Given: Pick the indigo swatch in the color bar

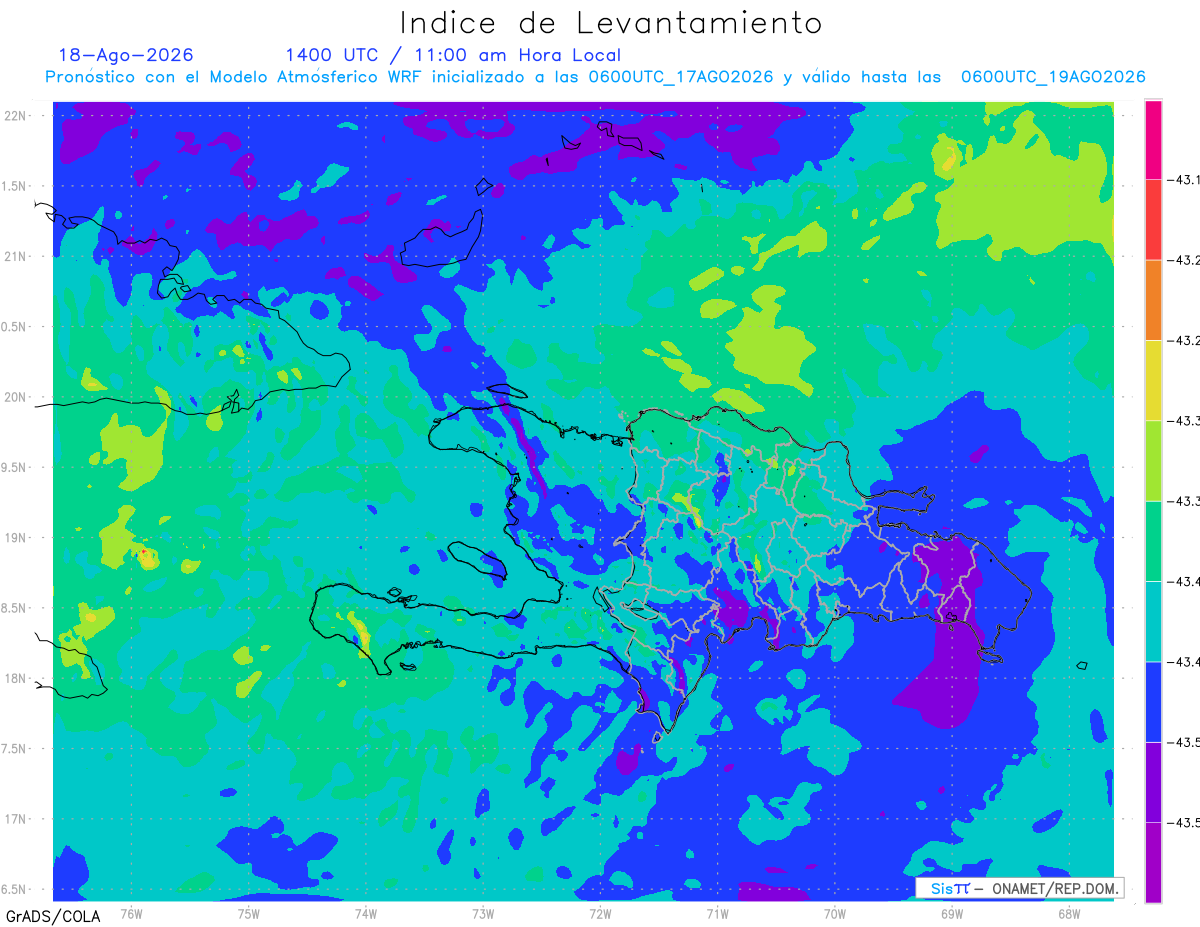Looking at the screenshot, I should [1153, 782].
